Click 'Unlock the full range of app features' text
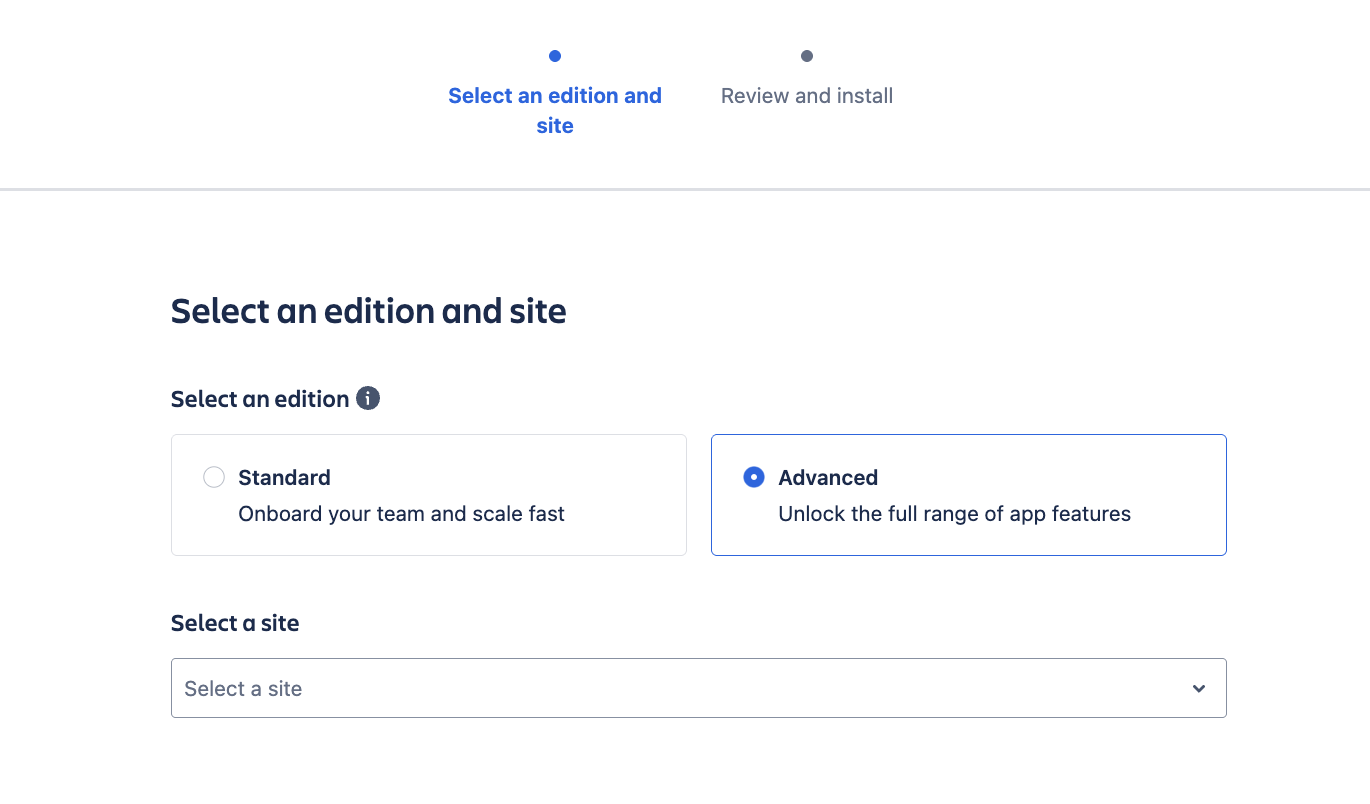The width and height of the screenshot is (1370, 804). click(x=954, y=514)
